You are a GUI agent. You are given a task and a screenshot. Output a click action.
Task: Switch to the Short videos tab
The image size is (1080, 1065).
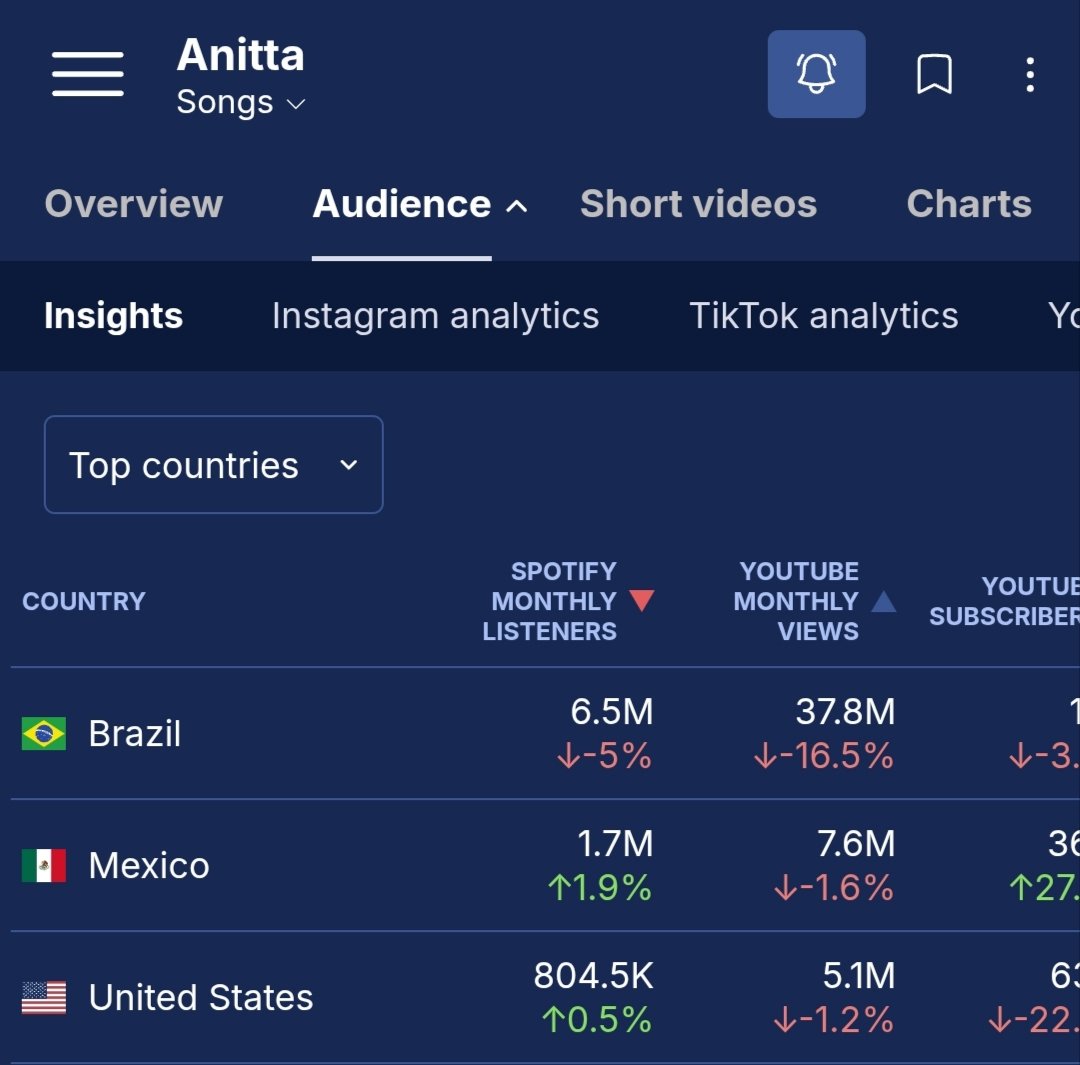[x=697, y=204]
